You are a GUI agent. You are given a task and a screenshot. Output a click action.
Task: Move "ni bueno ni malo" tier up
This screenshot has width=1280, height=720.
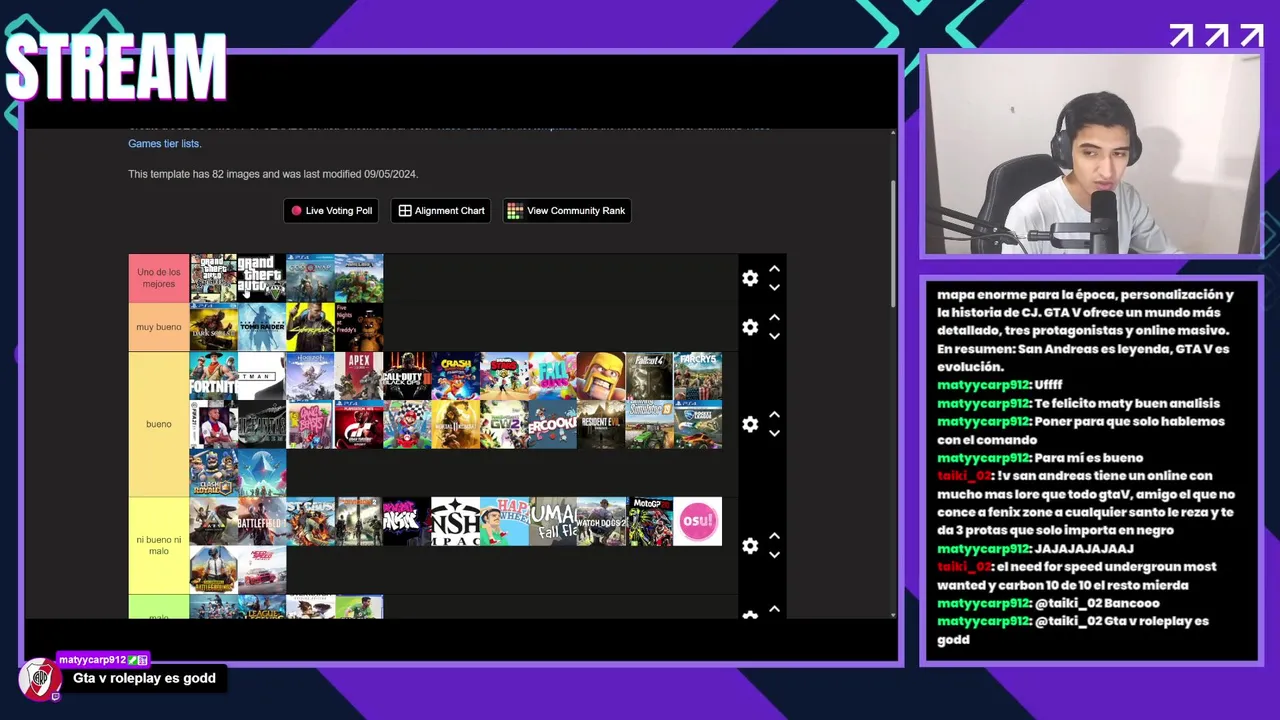774,537
